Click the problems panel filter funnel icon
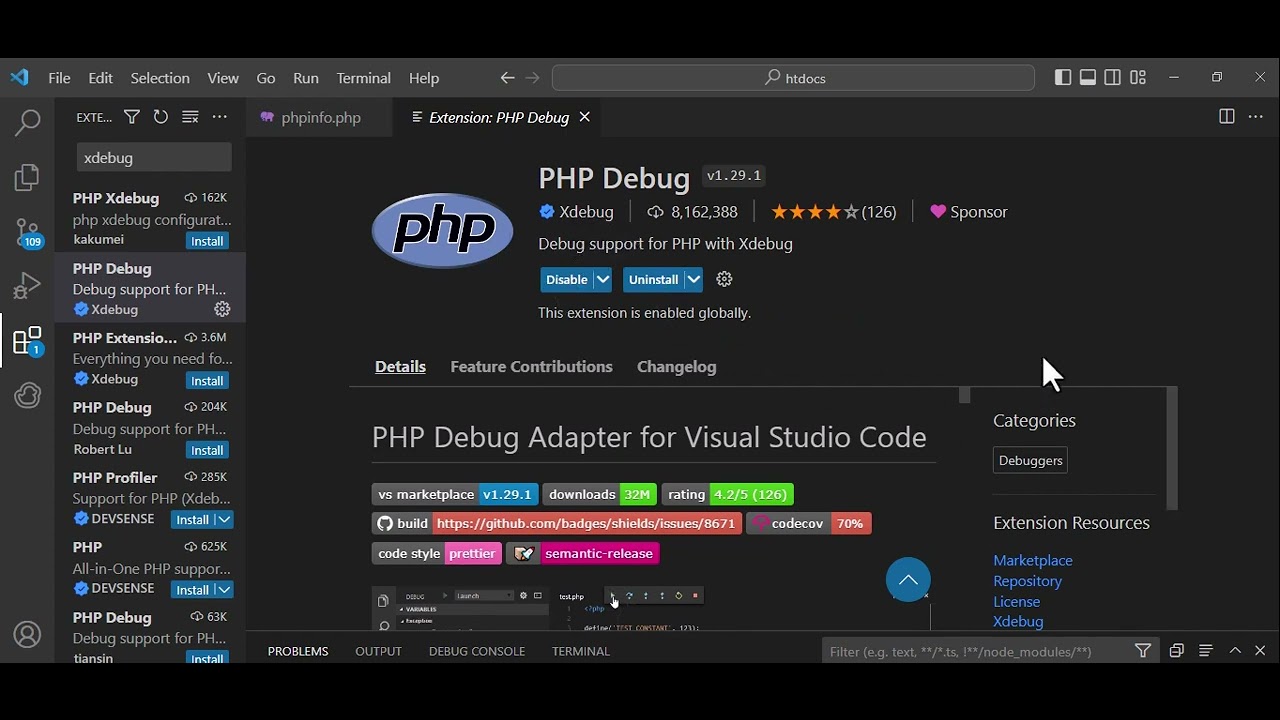The width and height of the screenshot is (1280, 720). (1143, 651)
